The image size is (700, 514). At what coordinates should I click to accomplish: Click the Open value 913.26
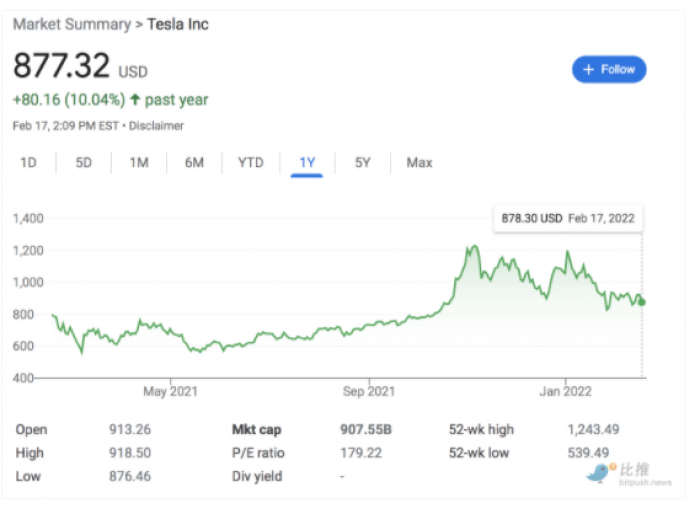(x=130, y=430)
